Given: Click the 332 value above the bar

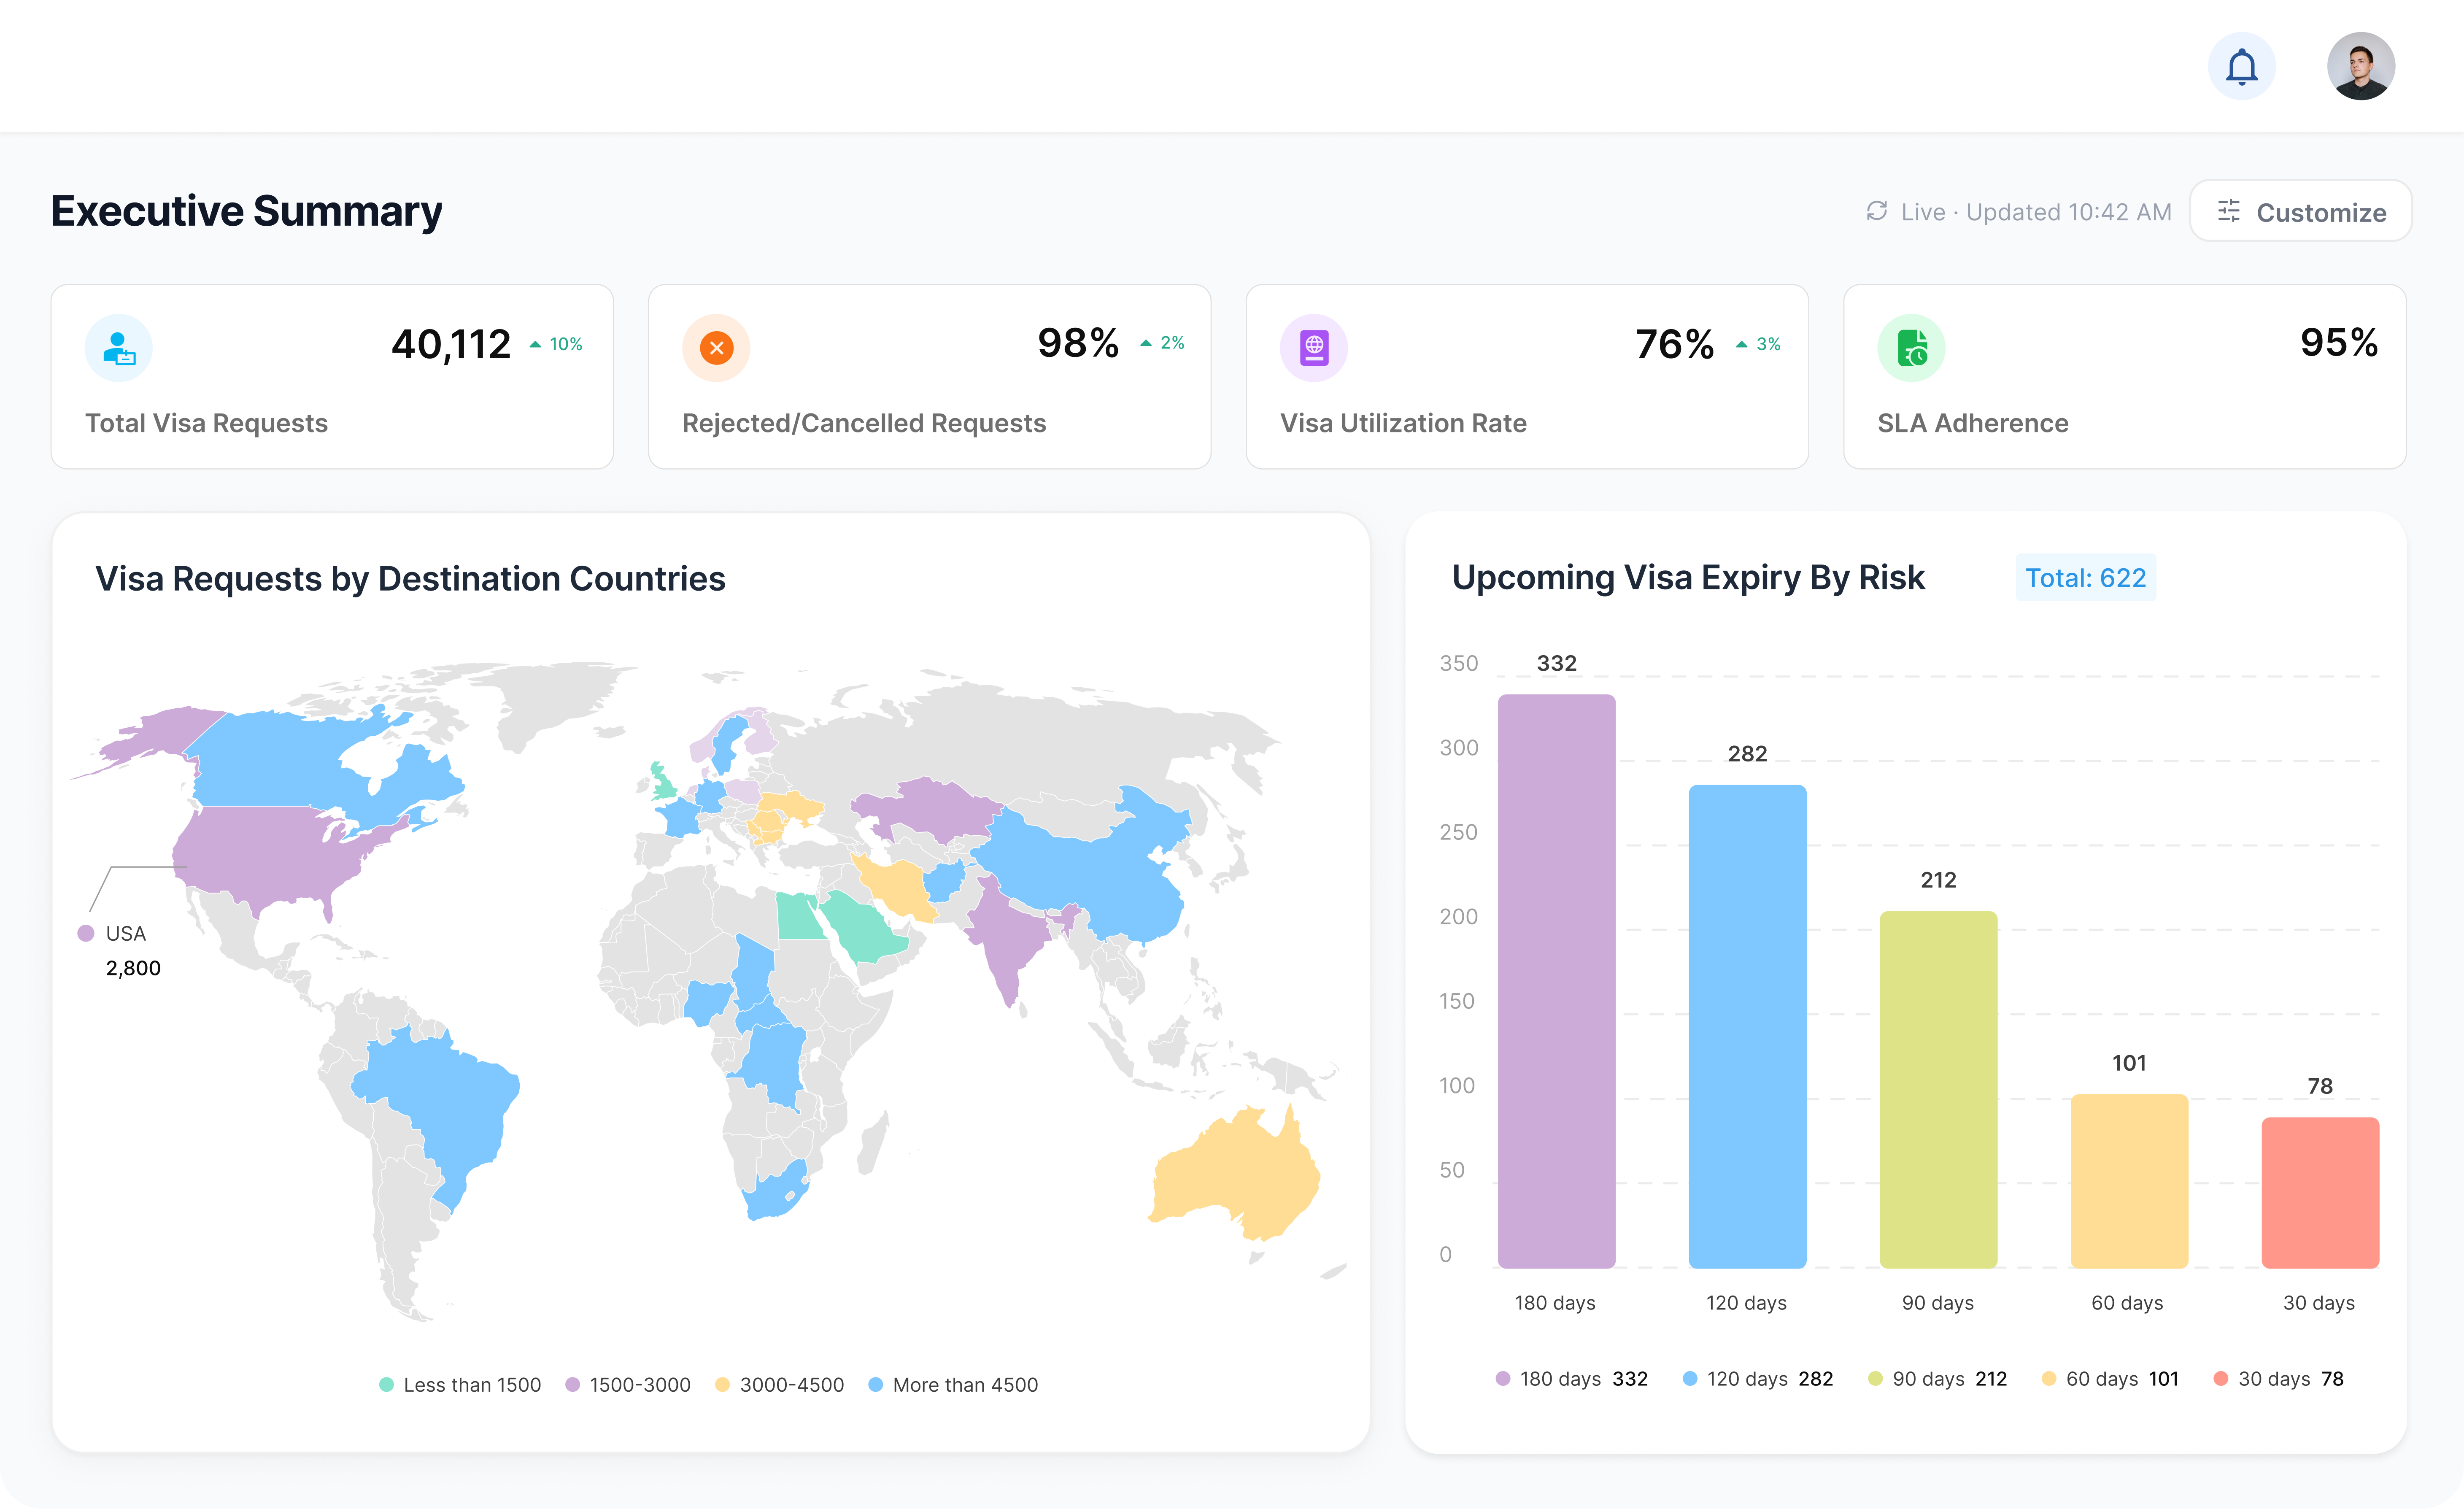Looking at the screenshot, I should coord(1556,663).
